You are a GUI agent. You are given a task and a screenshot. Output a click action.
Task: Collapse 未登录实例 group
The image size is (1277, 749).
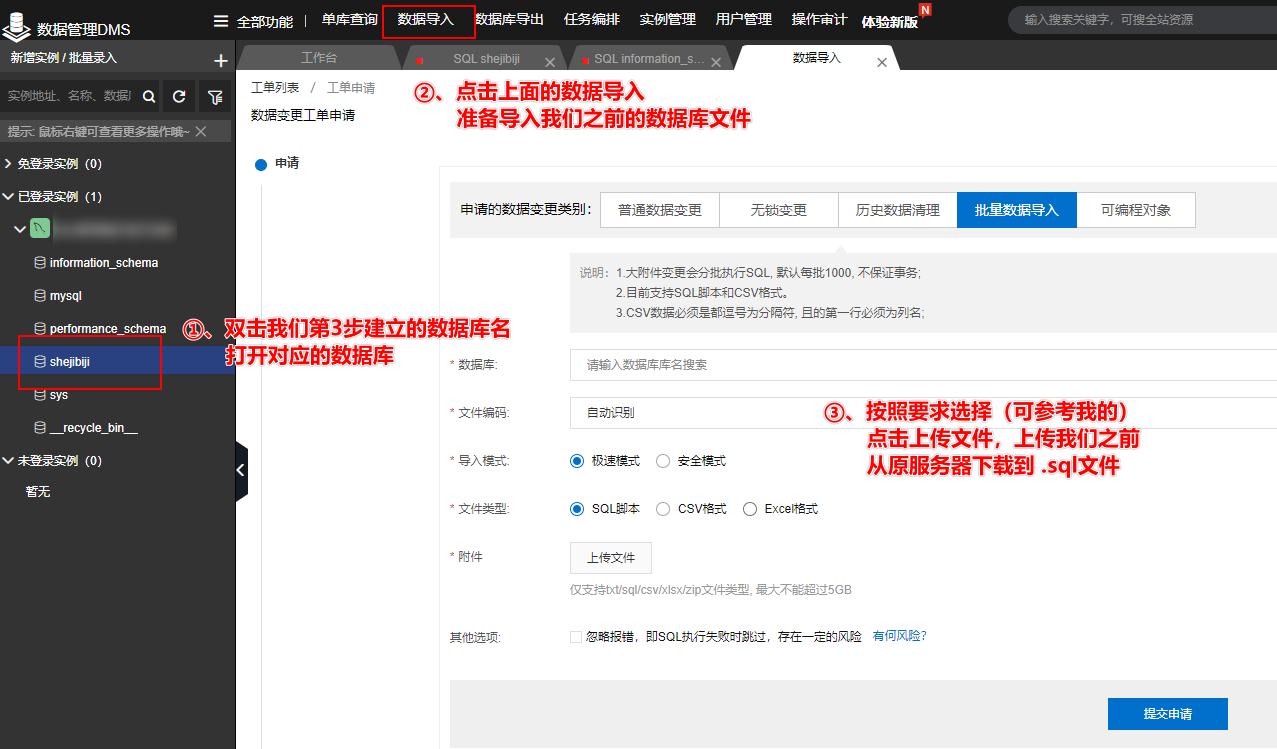[x=9, y=461]
